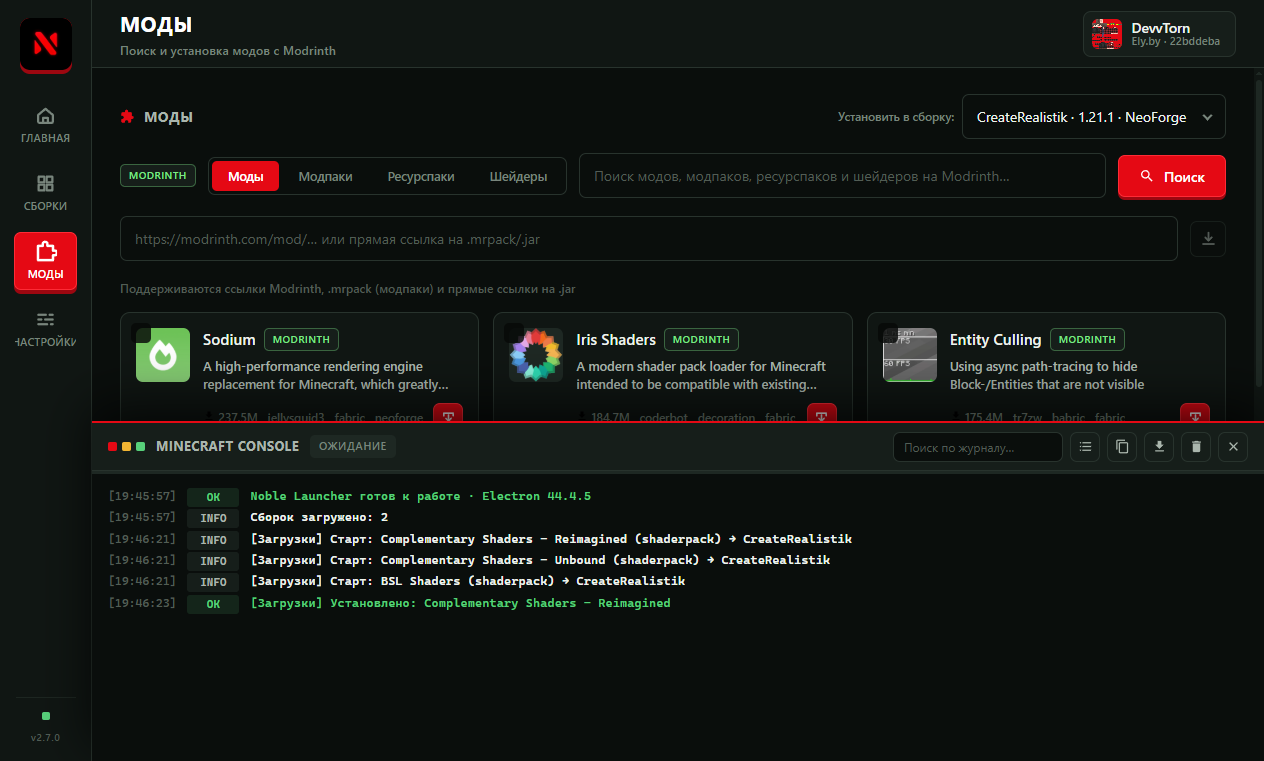Tick the checkbox on the Entity Culling card
The height and width of the screenshot is (761, 1264).
889,332
